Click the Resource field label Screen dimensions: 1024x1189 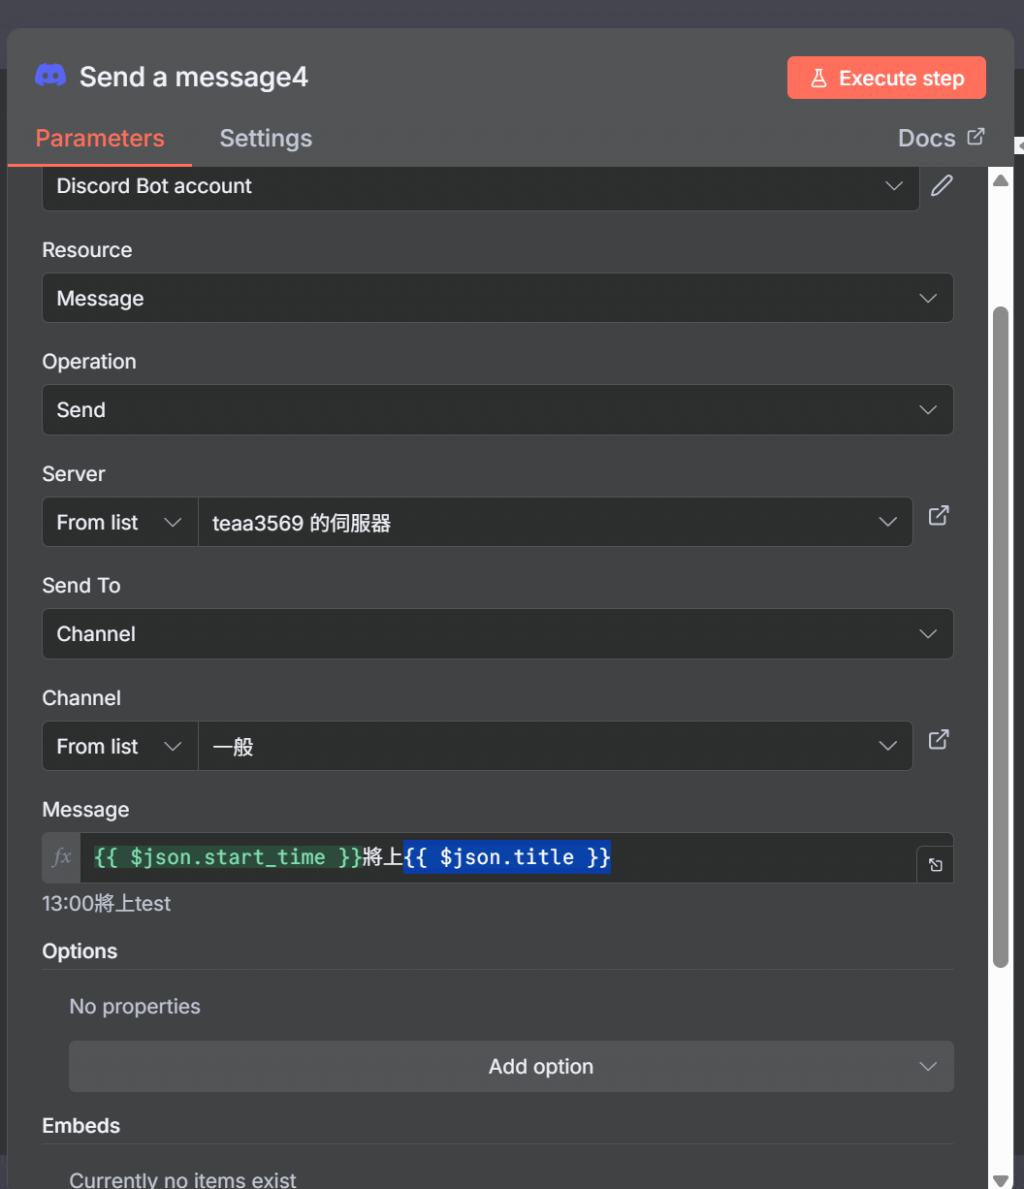87,249
